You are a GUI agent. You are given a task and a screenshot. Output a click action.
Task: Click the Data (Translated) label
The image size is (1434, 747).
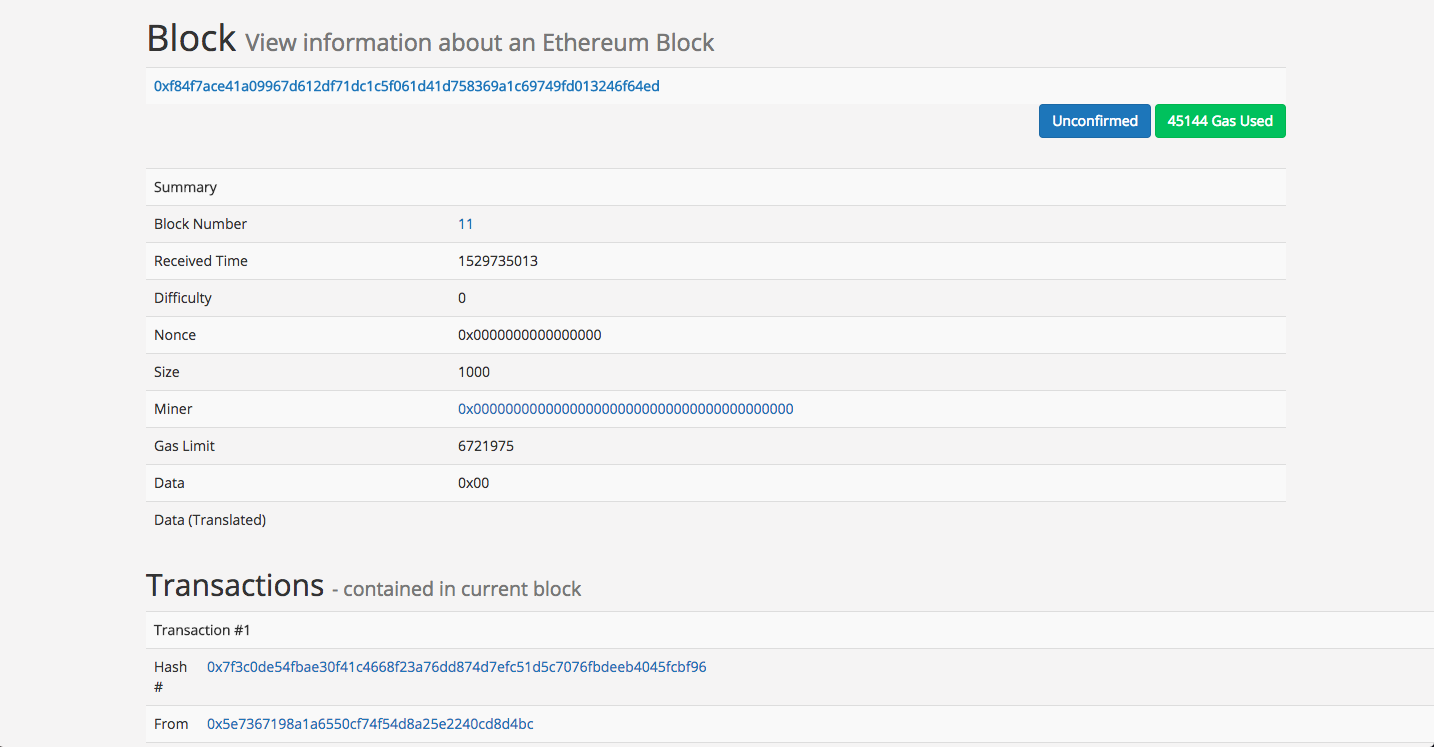[210, 520]
